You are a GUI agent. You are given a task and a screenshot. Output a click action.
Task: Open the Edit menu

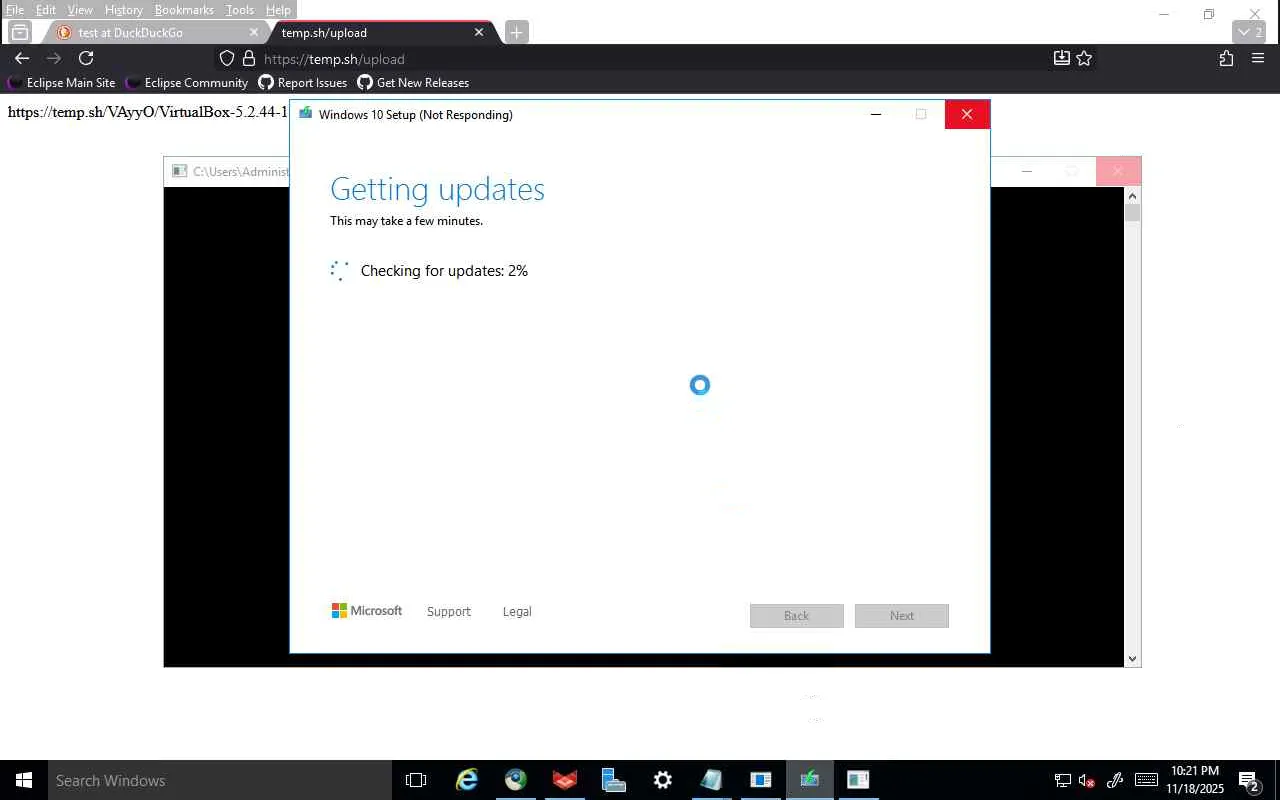coord(46,10)
